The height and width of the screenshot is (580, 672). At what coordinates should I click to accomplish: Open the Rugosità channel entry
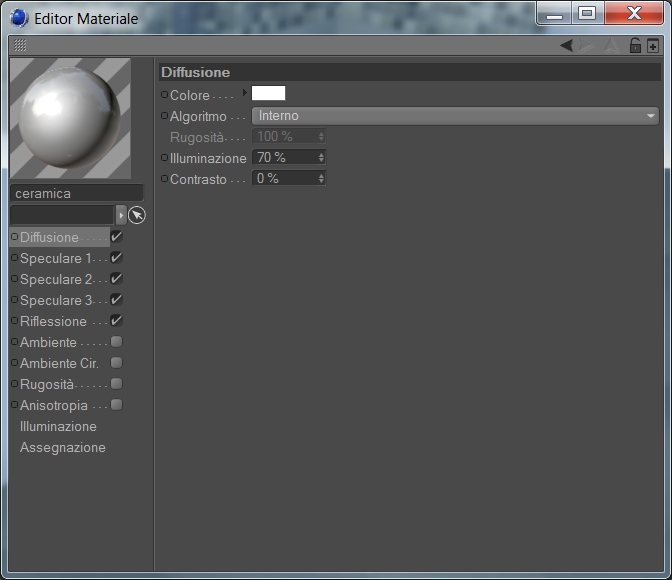pos(47,385)
